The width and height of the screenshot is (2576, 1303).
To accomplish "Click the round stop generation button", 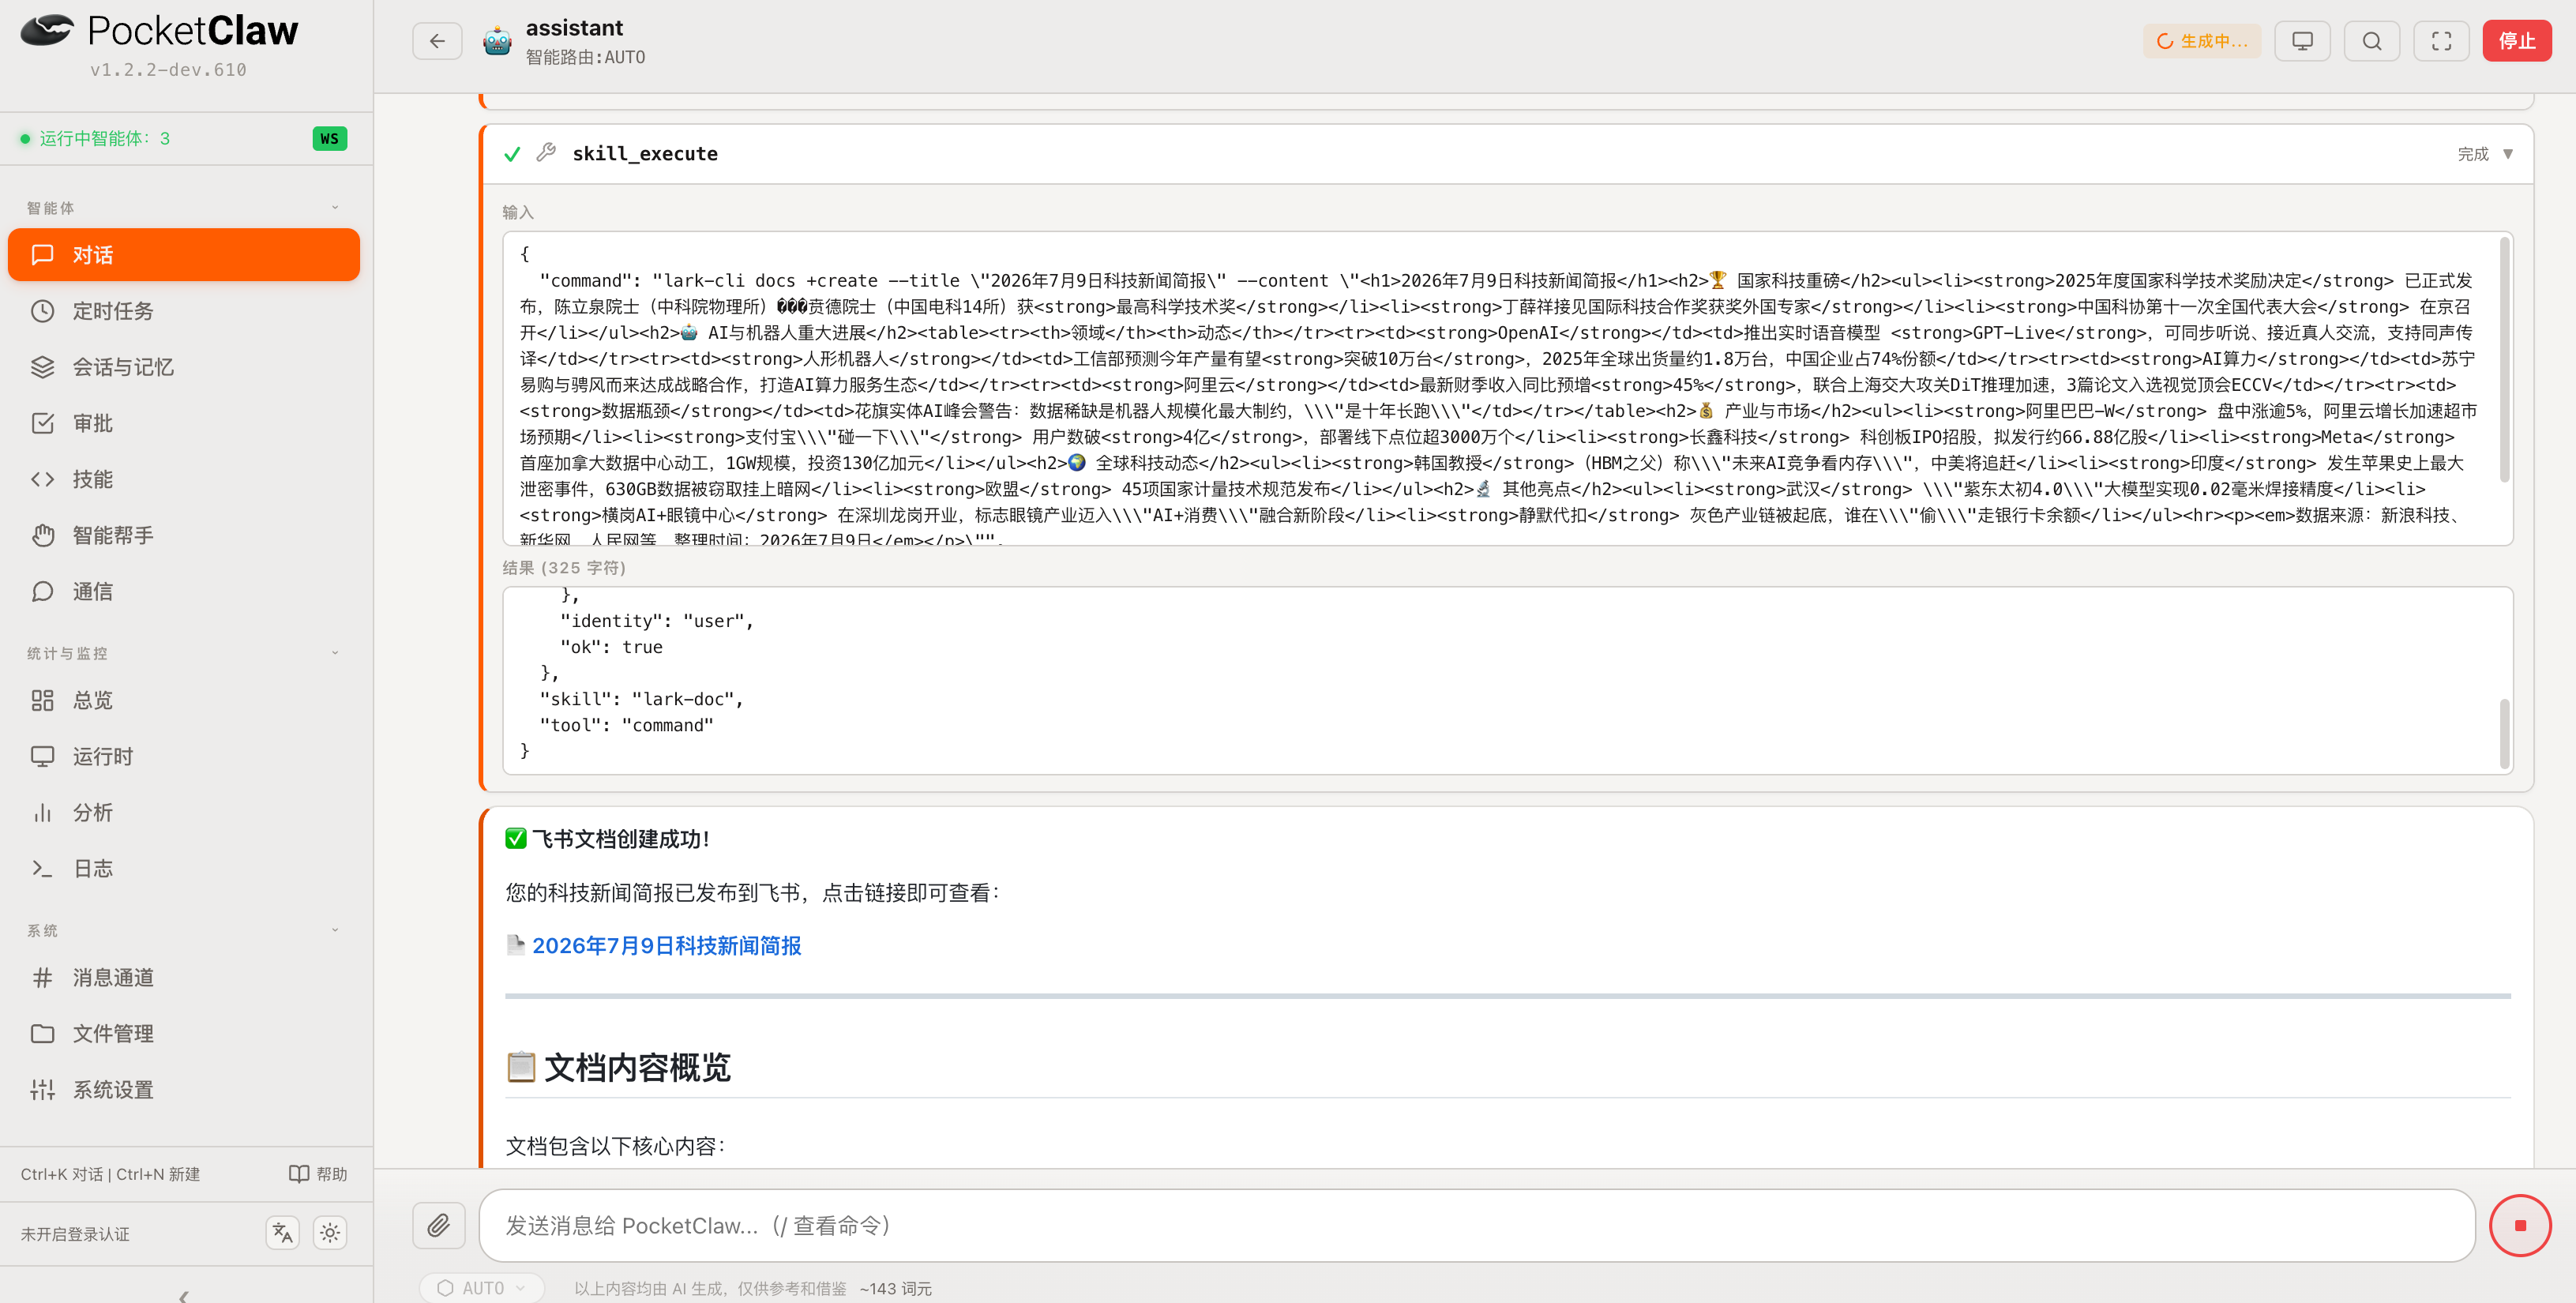I will [x=2519, y=1225].
